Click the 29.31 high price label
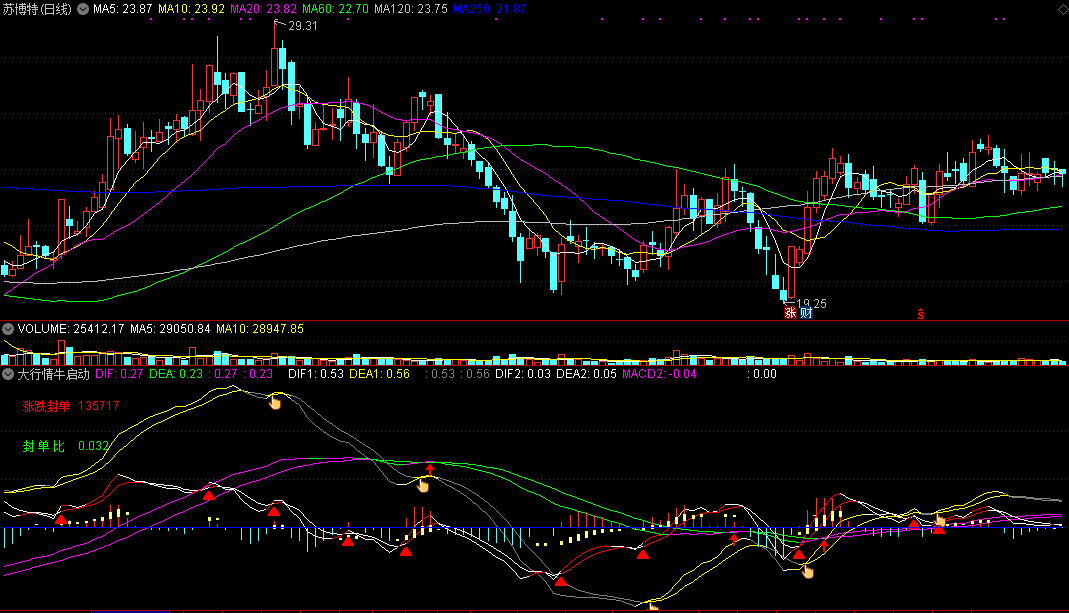 click(303, 26)
